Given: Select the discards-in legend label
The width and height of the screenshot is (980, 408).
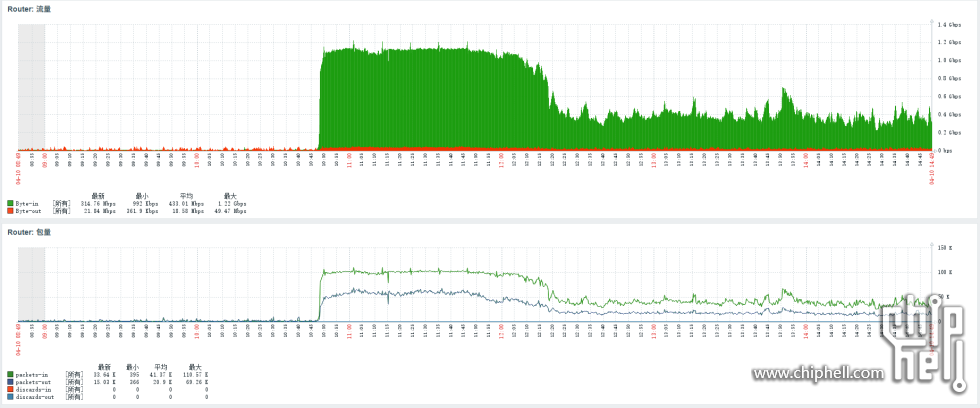Looking at the screenshot, I should pos(33,389).
